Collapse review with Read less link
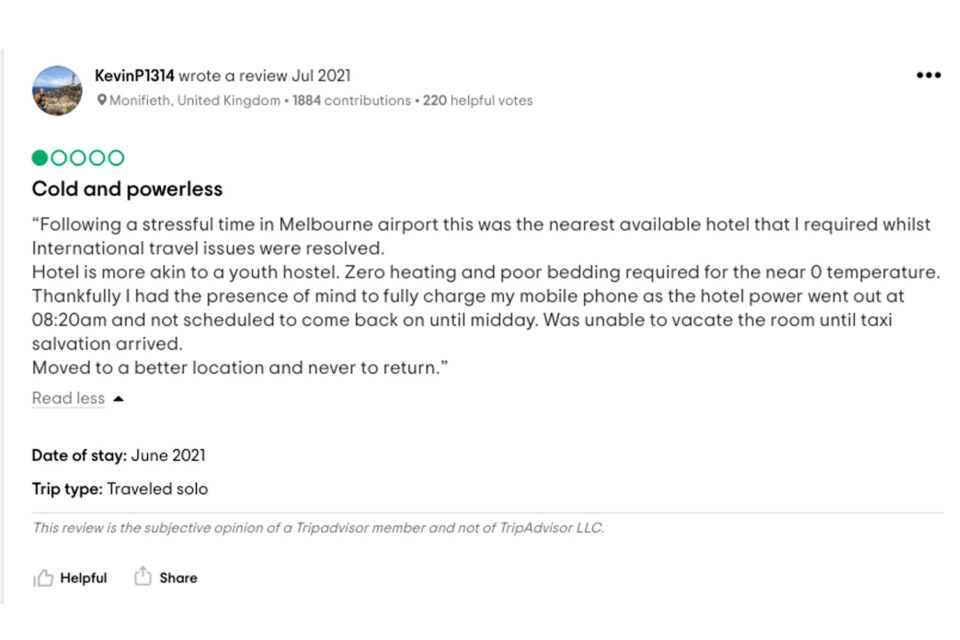This screenshot has width=960, height=640. 69,398
